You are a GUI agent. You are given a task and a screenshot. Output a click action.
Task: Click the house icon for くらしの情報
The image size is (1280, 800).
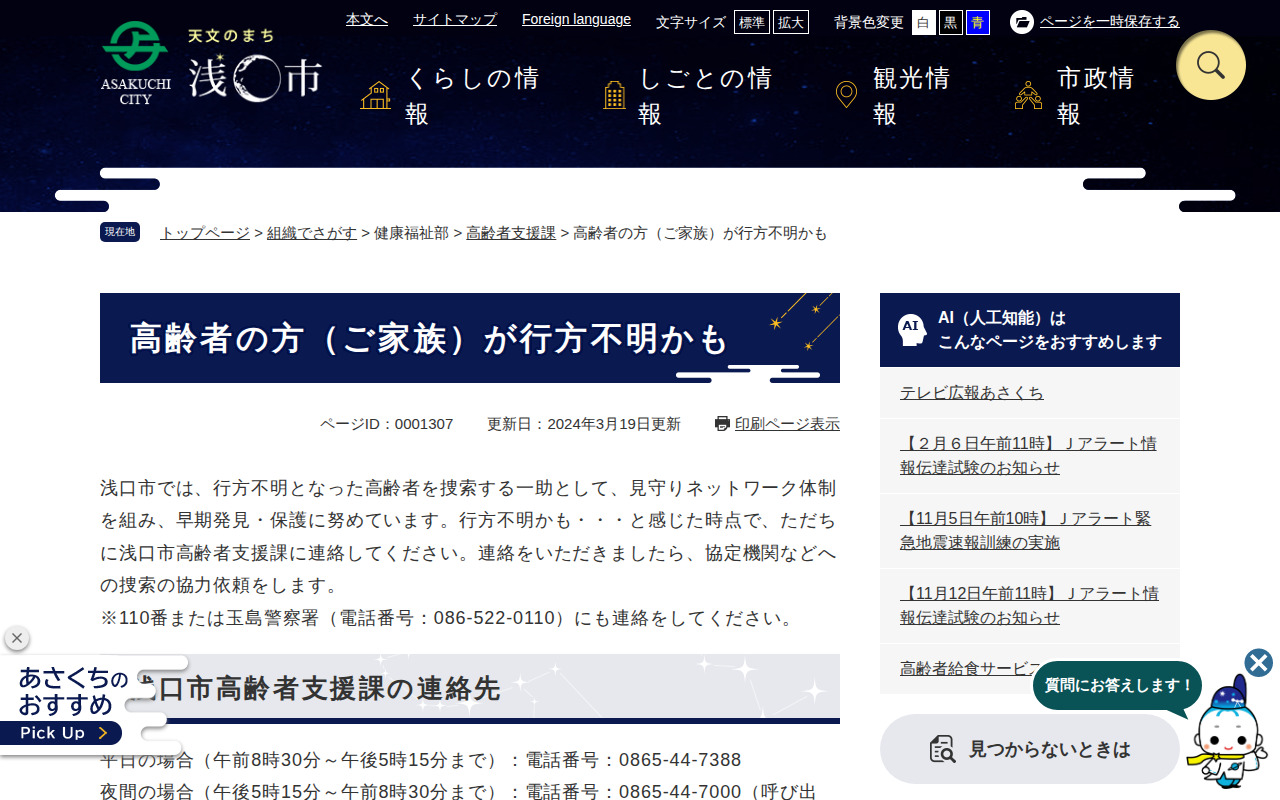click(376, 96)
